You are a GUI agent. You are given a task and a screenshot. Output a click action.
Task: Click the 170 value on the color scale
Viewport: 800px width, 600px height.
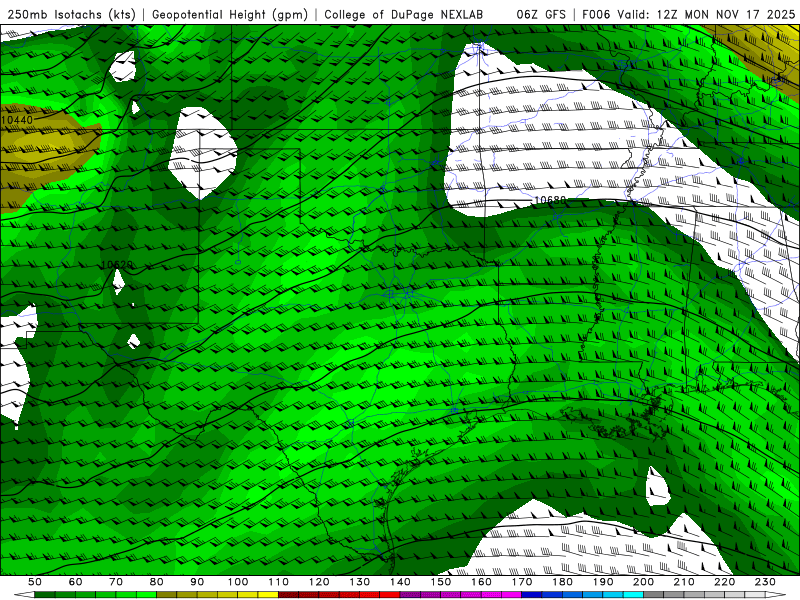pyautogui.click(x=521, y=582)
